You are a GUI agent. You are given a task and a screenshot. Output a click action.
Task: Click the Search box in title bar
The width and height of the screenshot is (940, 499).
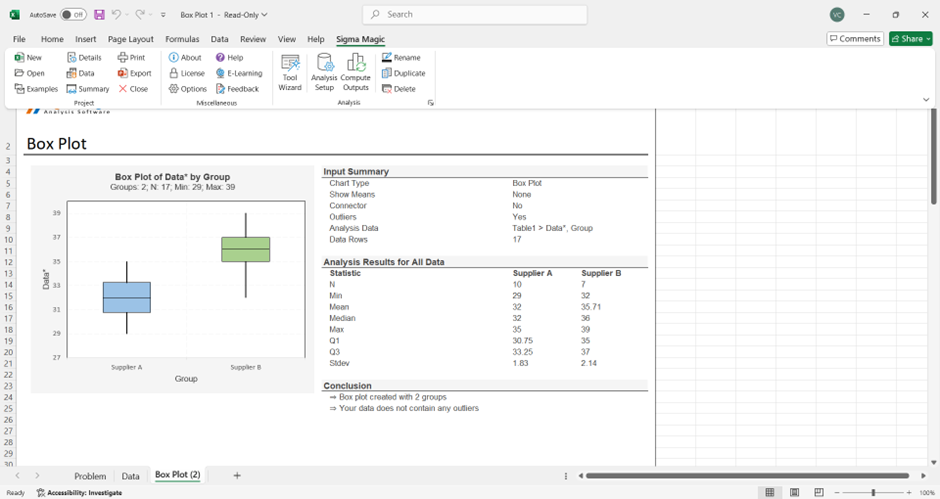[475, 14]
